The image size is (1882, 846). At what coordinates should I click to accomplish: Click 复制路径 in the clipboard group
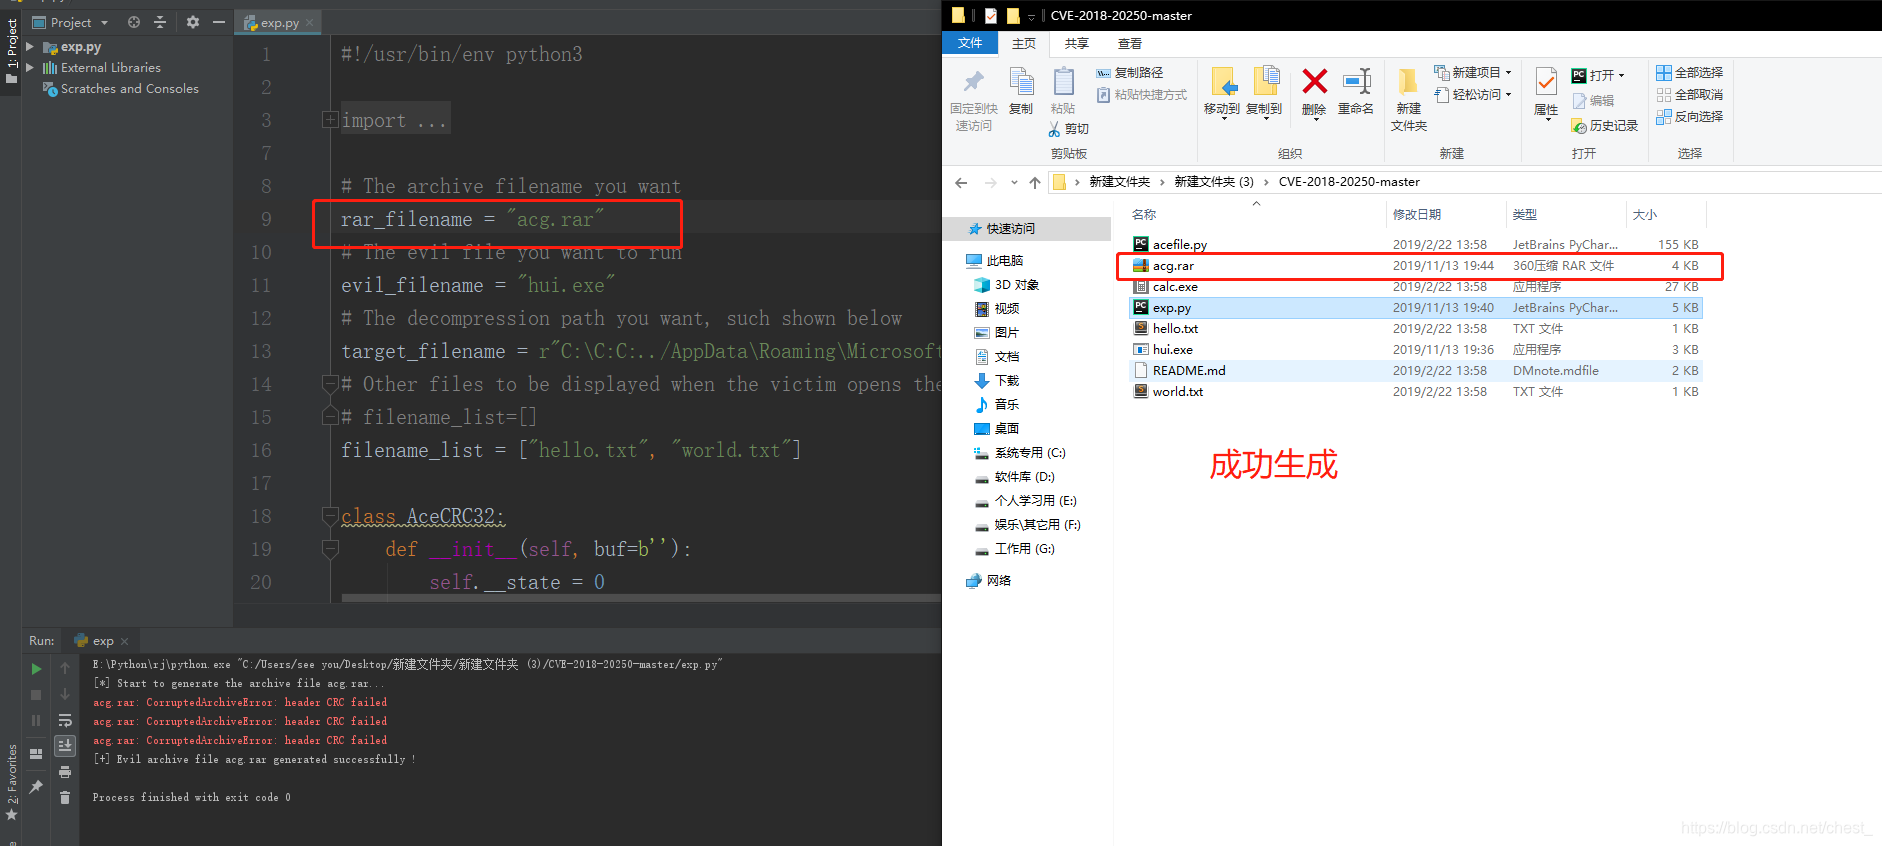click(x=1130, y=73)
